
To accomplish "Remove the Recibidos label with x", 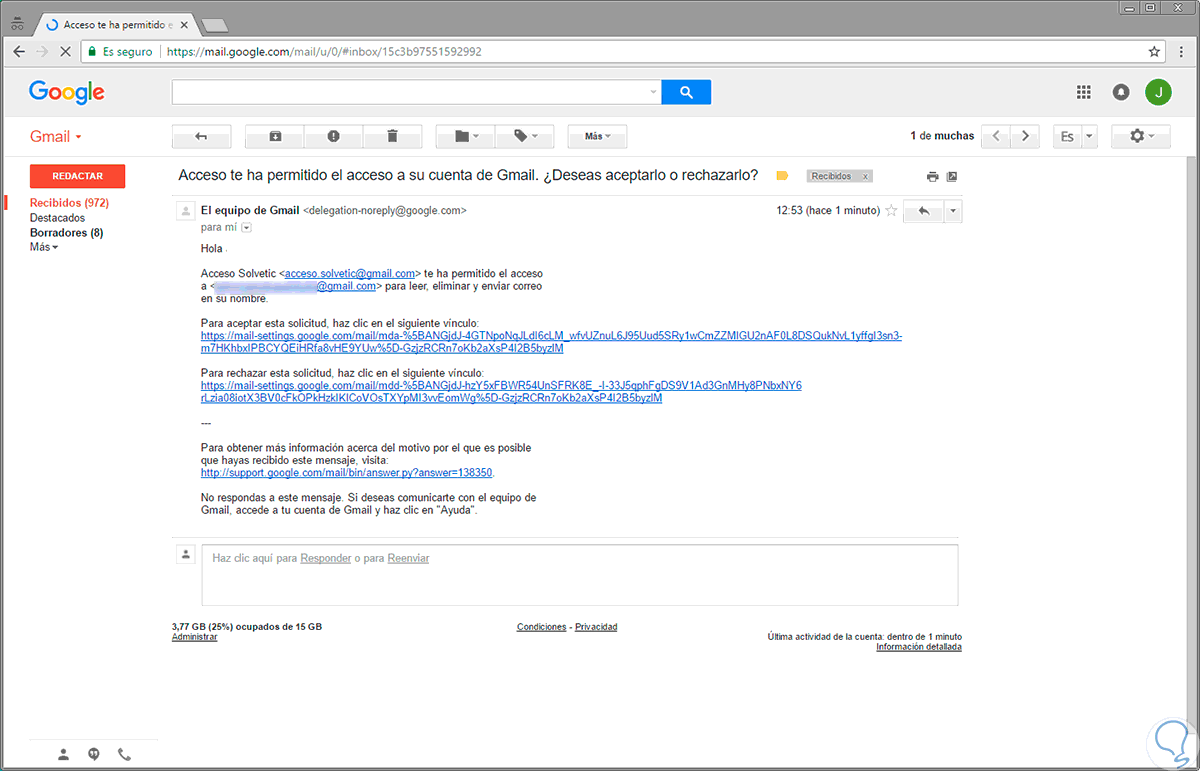I will coord(866,176).
